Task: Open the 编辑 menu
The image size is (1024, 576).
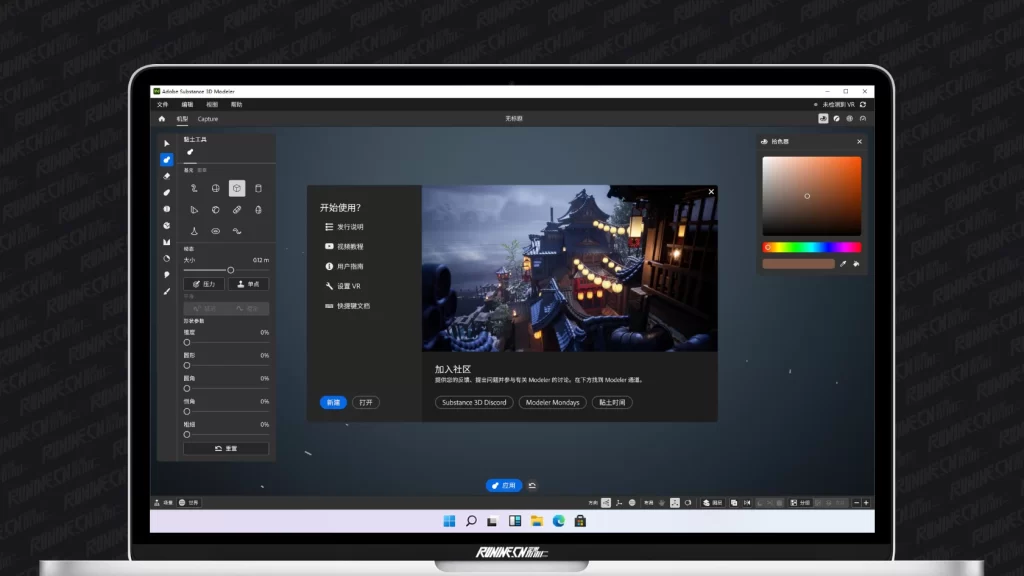Action: 187,104
